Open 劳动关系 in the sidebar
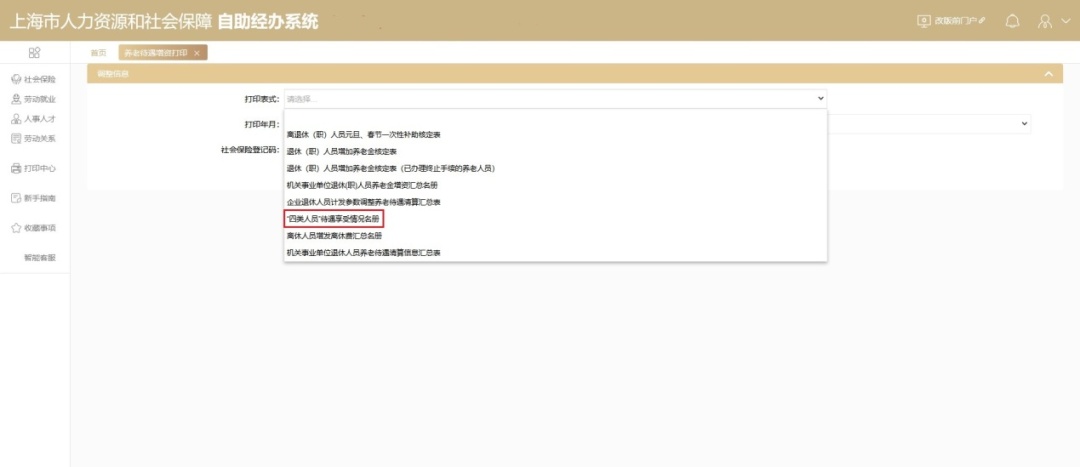The width and height of the screenshot is (1080, 467). point(34,138)
